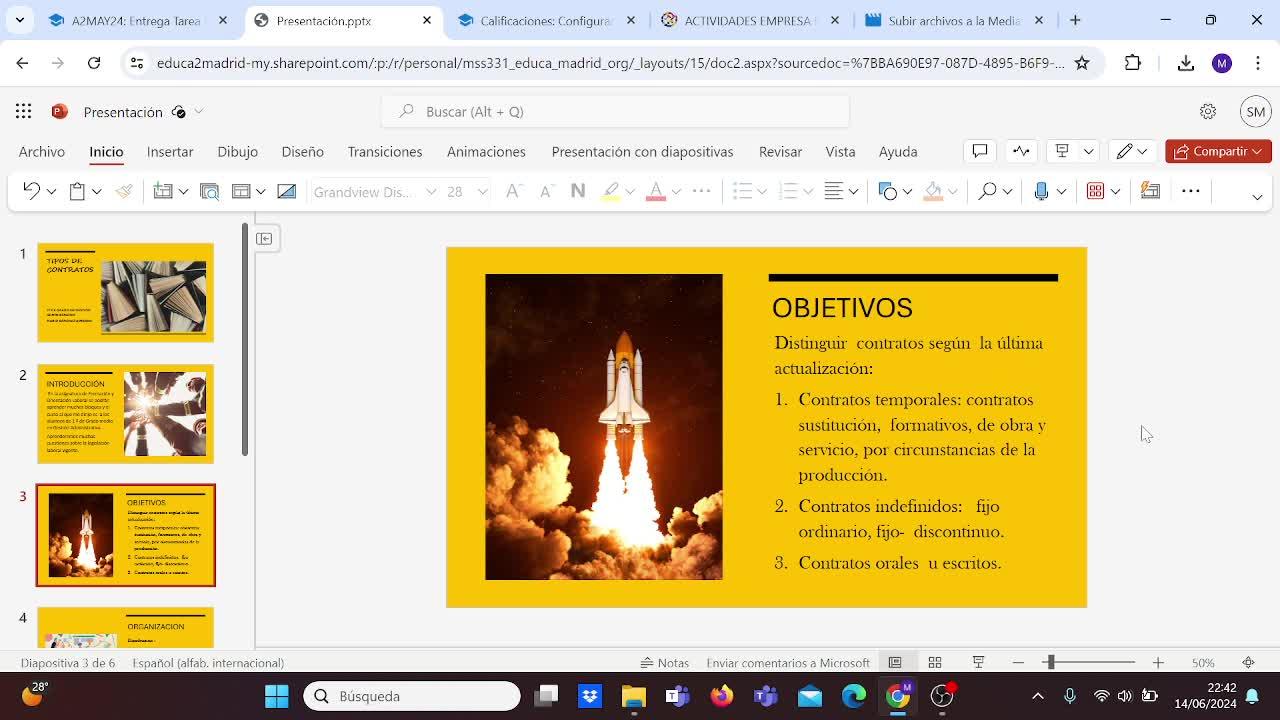Viewport: 1280px width, 720px height.
Task: Insert a shape using the Shapes icon
Action: [x=887, y=191]
